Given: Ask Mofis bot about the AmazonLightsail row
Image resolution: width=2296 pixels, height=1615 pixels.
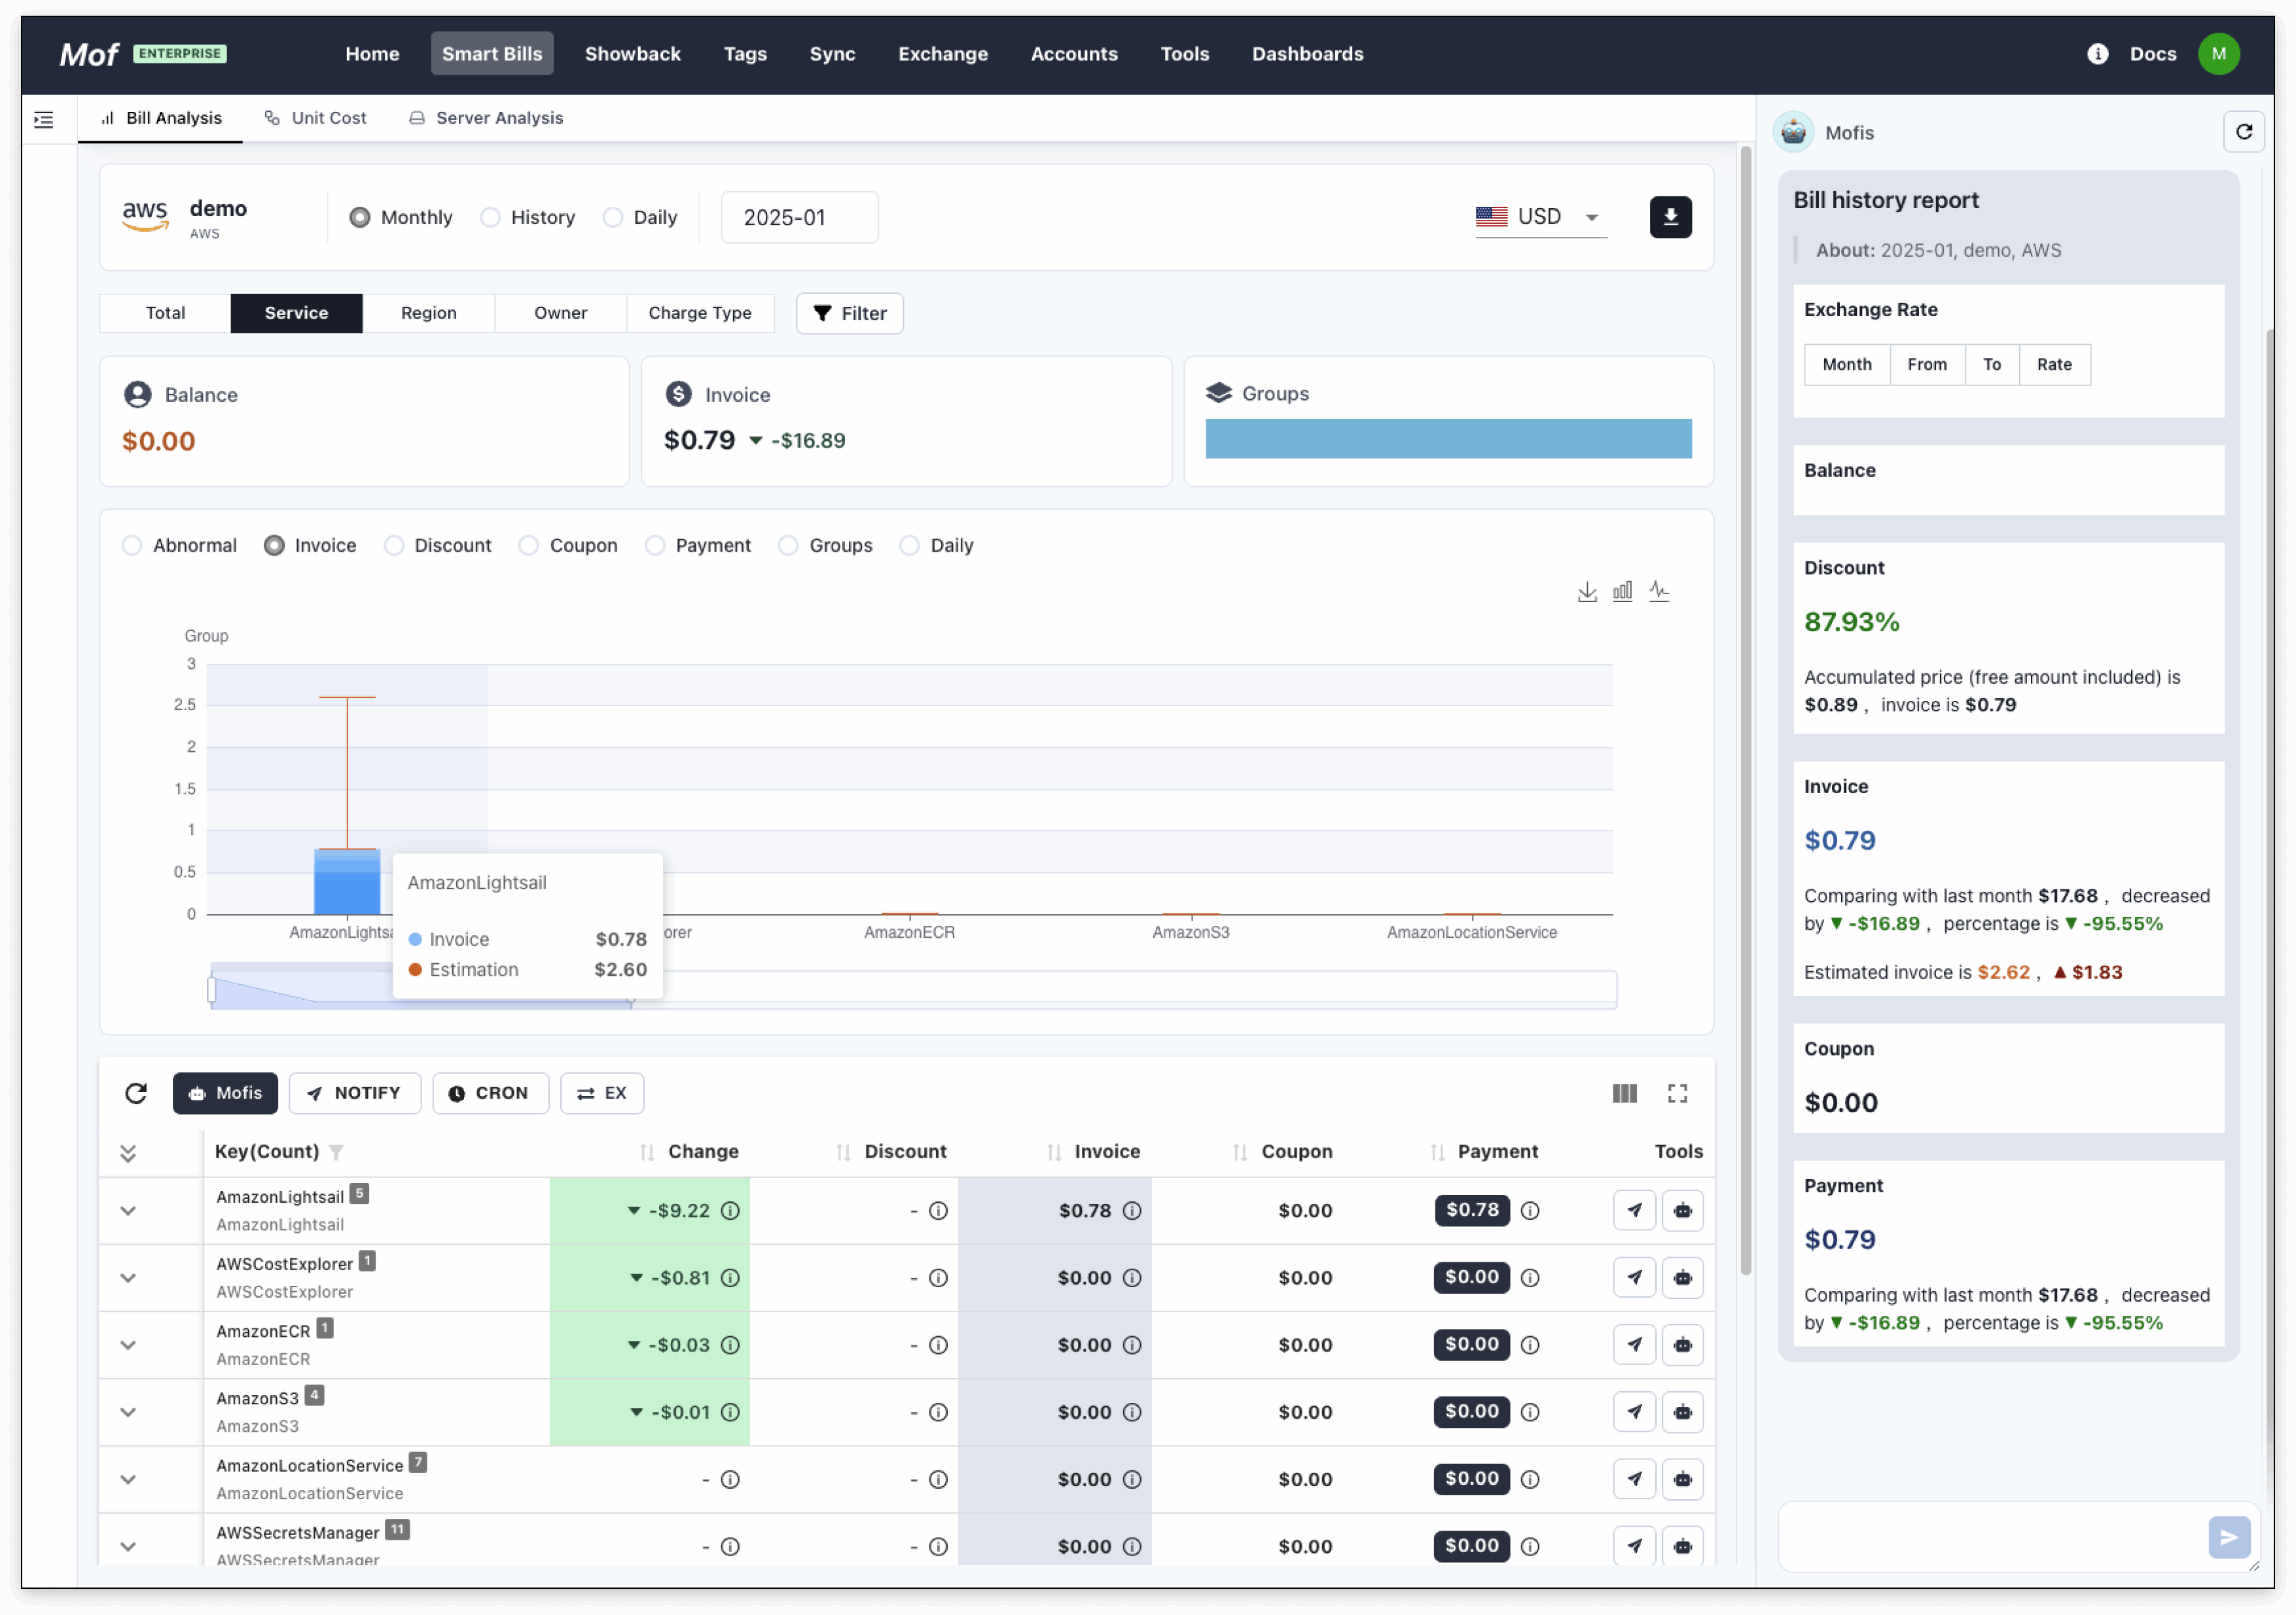Looking at the screenshot, I should [x=1682, y=1210].
